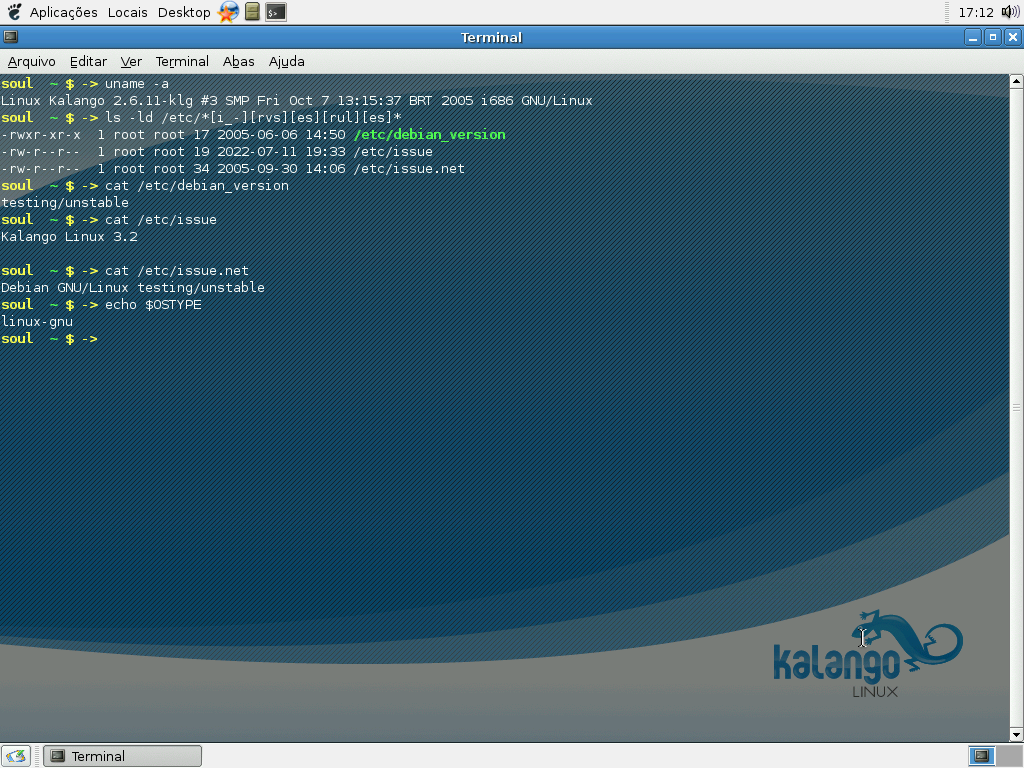Close the Terminal window
This screenshot has height=768, width=1024.
point(1013,37)
